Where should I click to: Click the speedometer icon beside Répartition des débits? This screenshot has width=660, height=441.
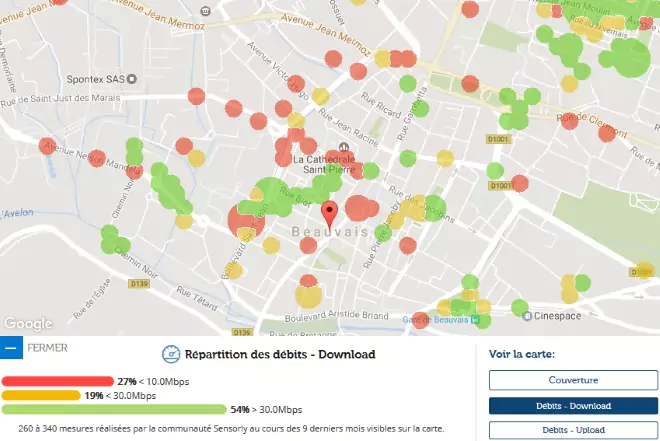coord(170,354)
